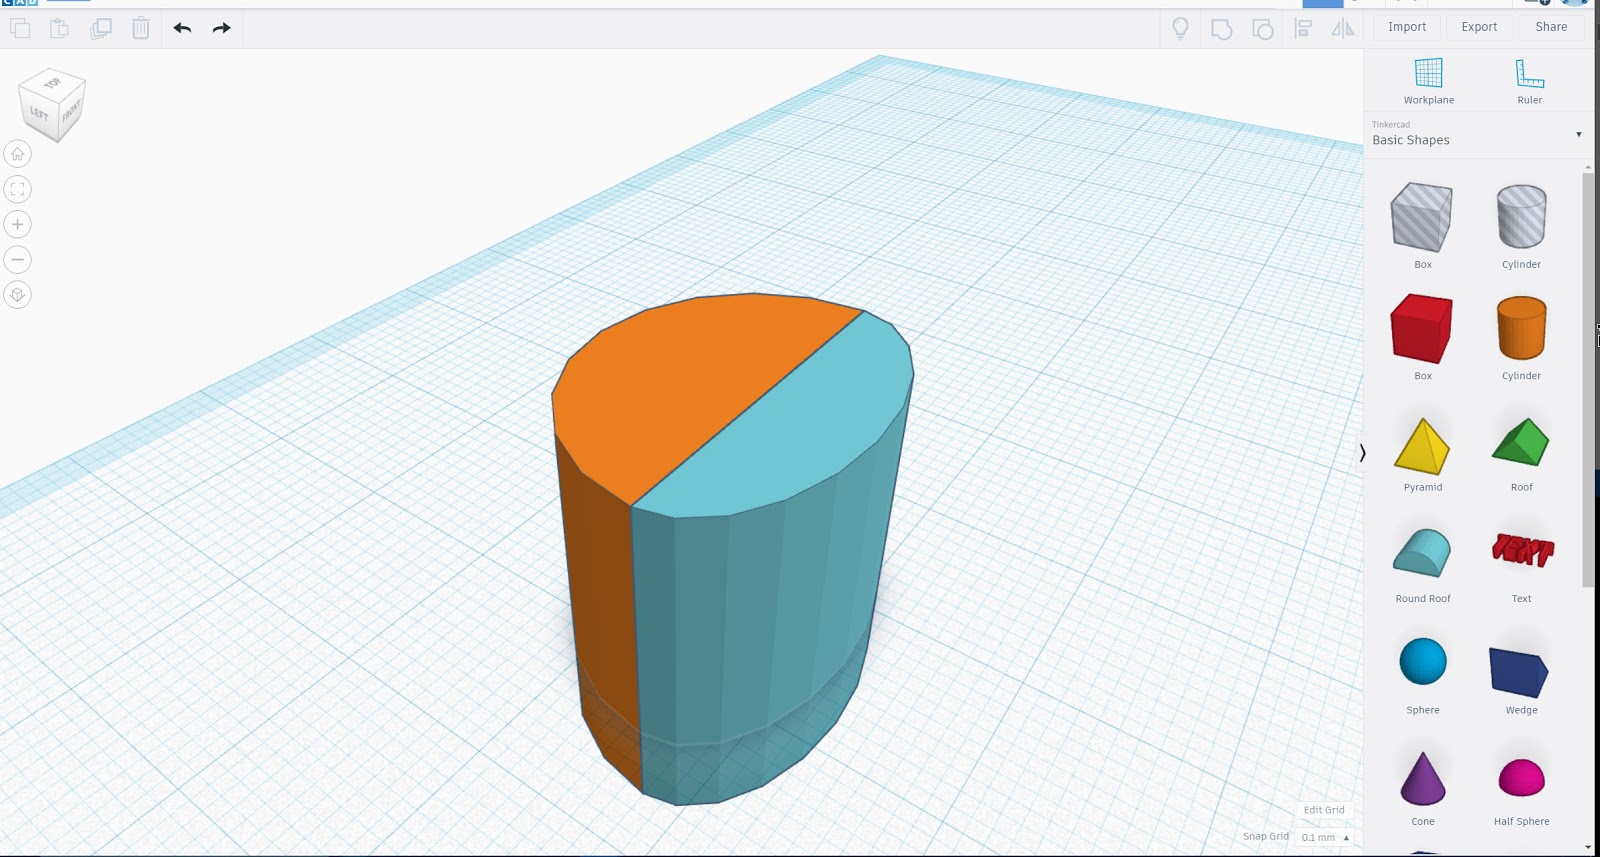Viewport: 1600px width, 857px height.
Task: Click the Import button
Action: click(x=1407, y=28)
